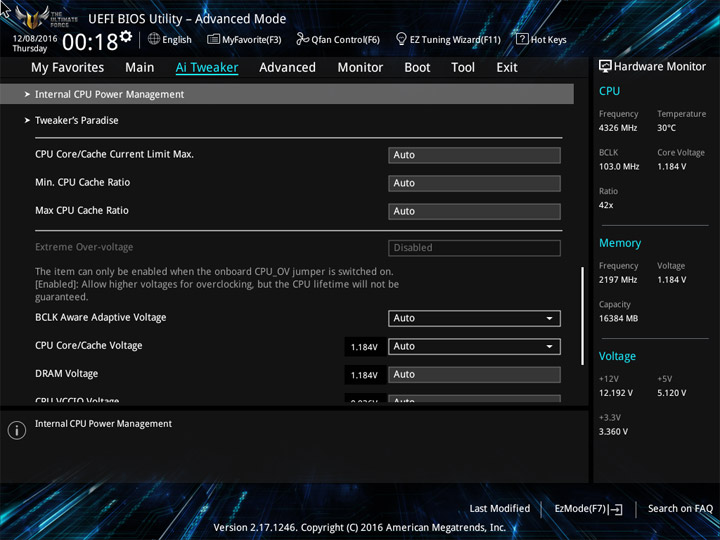The width and height of the screenshot is (720, 540).
Task: Click the Max CPU Cache Ratio field
Action: pyautogui.click(x=474, y=211)
